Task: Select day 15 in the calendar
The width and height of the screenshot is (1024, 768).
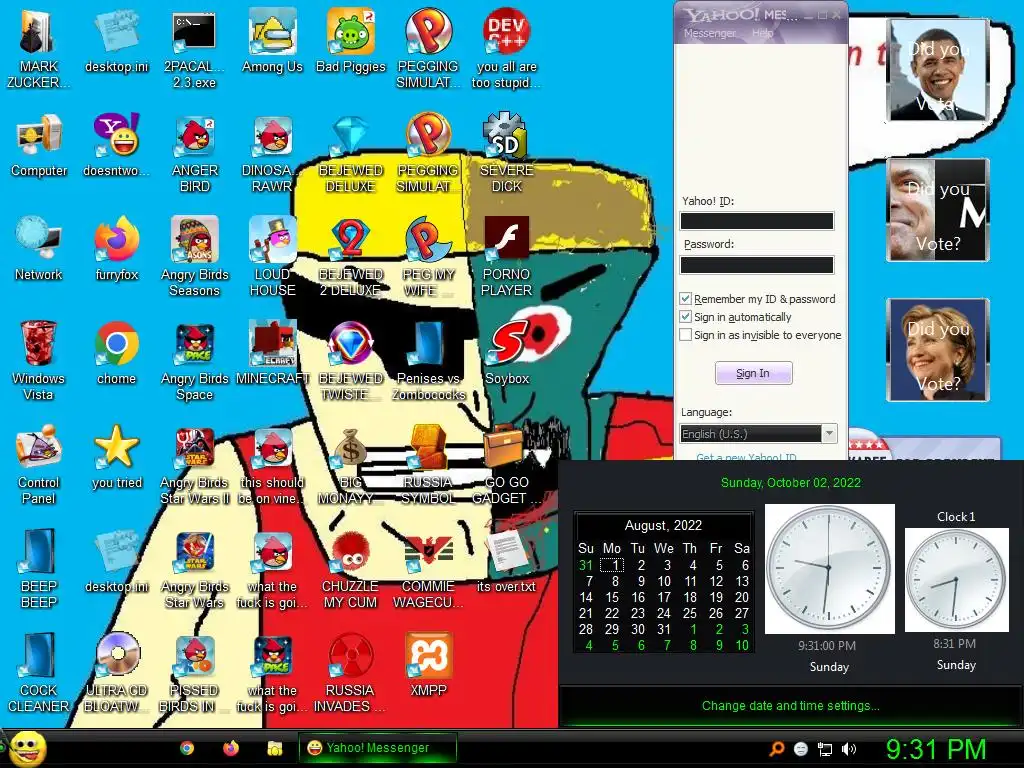Action: pyautogui.click(x=612, y=597)
